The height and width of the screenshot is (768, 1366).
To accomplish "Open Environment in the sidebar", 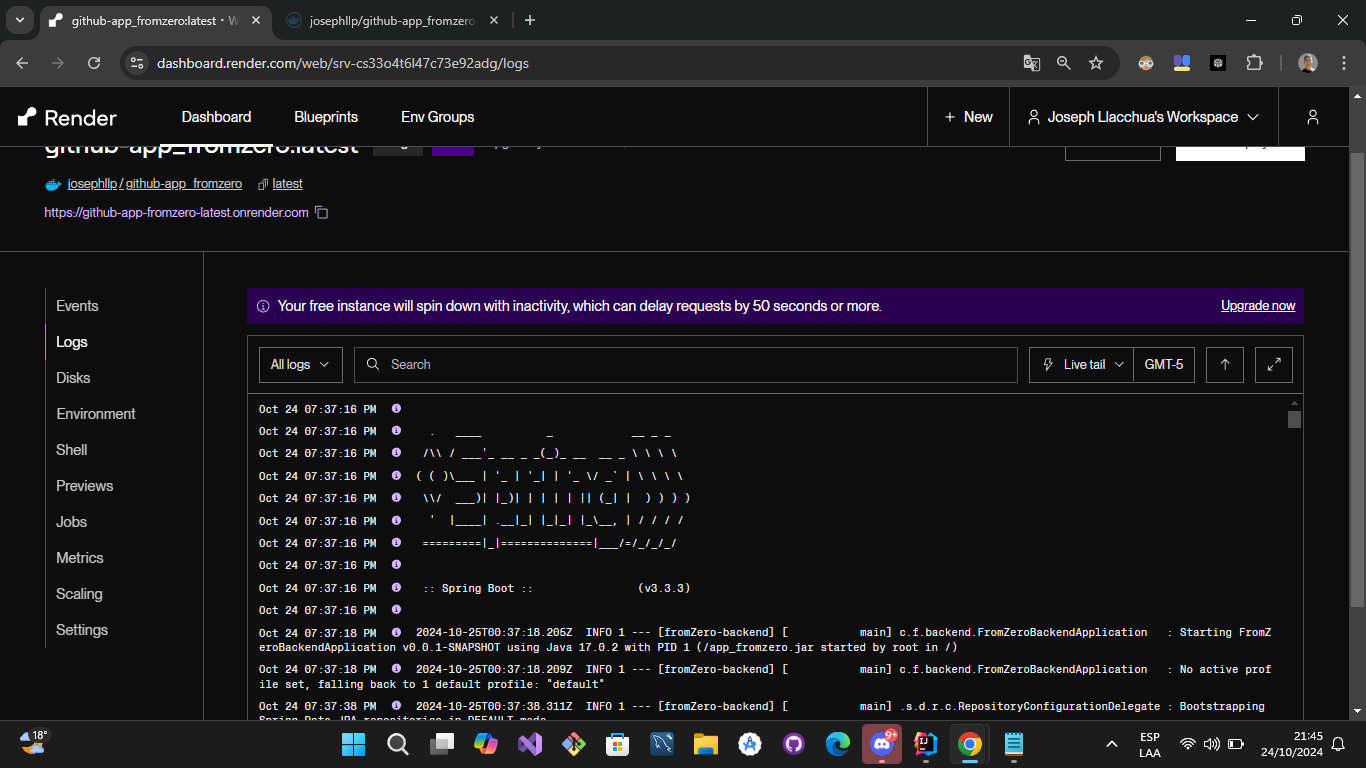I will tap(96, 414).
